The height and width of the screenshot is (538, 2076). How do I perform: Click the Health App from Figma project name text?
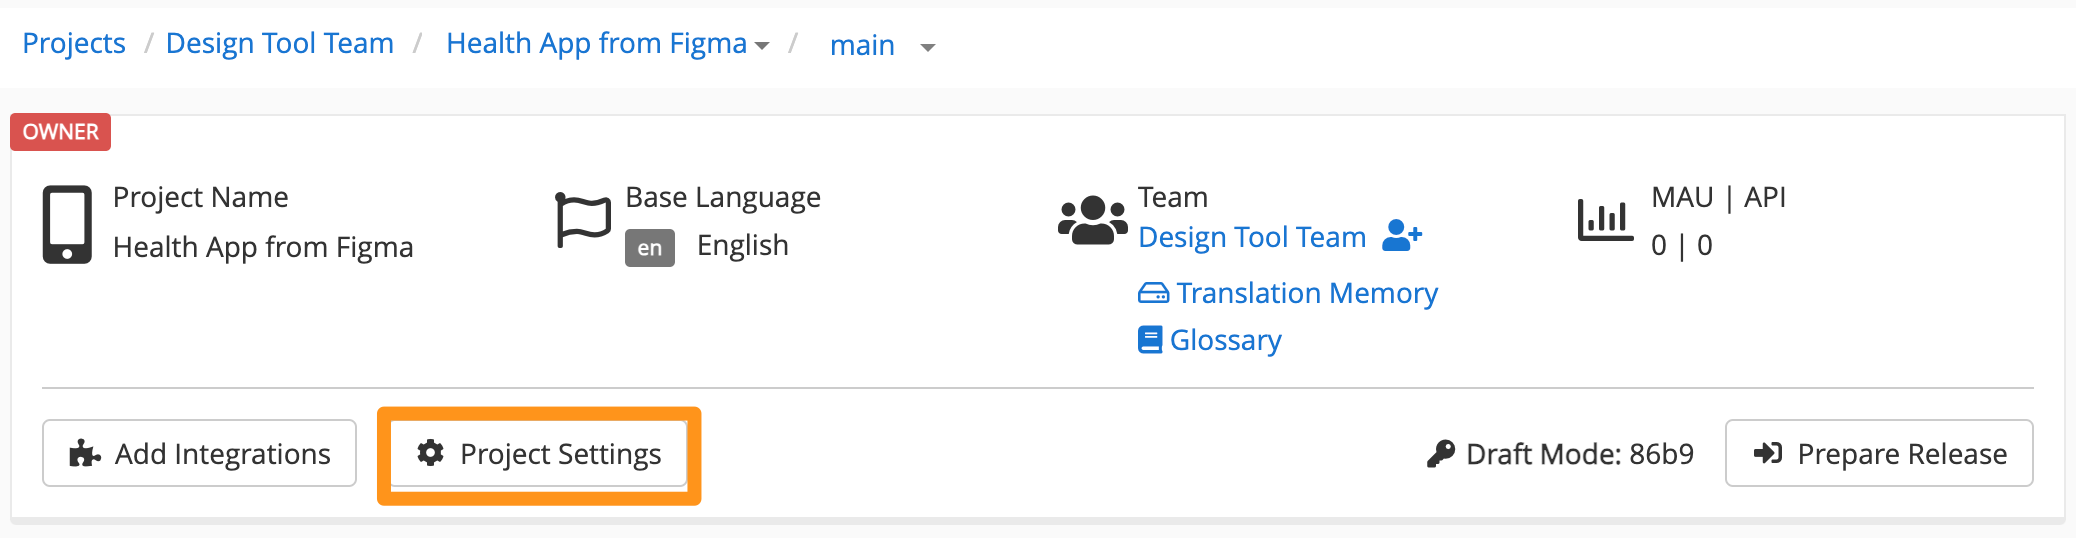[x=263, y=247]
